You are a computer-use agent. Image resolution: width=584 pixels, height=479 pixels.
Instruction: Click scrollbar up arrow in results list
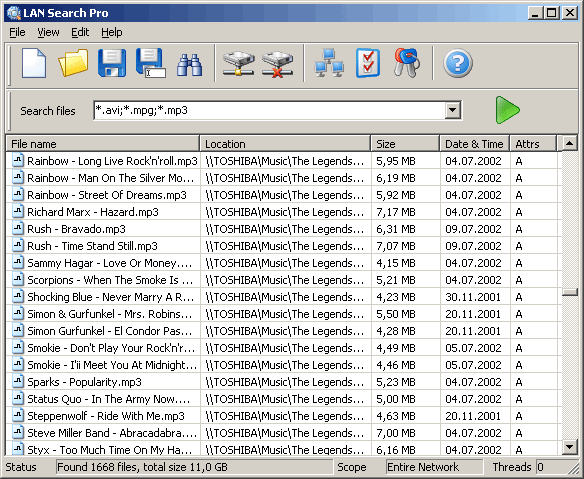point(569,143)
